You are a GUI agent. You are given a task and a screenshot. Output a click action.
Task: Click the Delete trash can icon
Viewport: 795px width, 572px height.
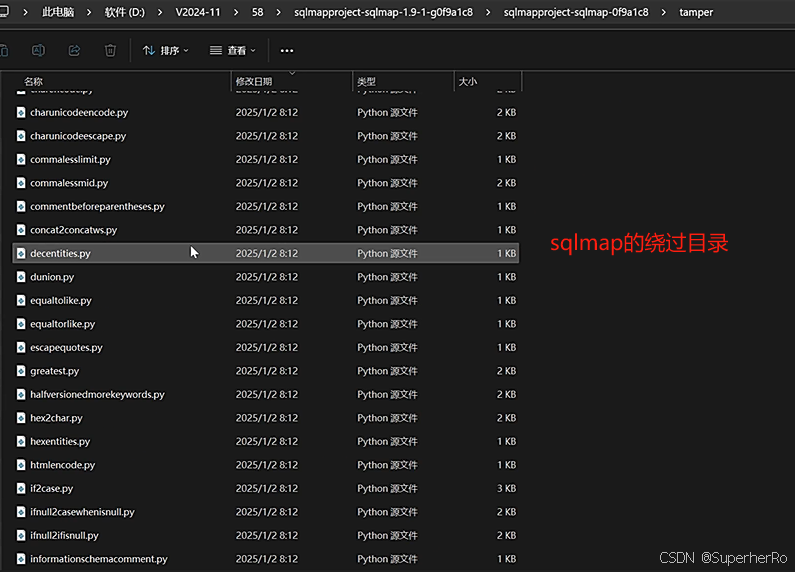[110, 50]
